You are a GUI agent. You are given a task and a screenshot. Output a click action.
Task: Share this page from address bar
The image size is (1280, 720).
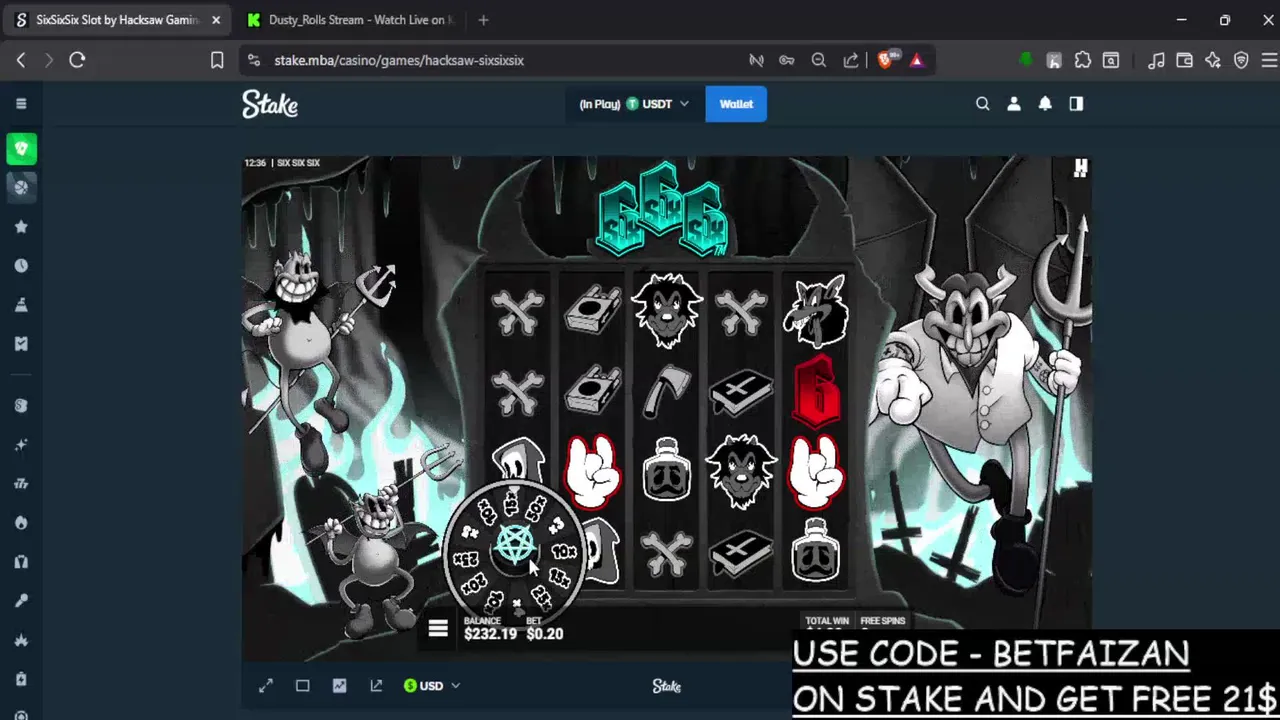click(851, 60)
